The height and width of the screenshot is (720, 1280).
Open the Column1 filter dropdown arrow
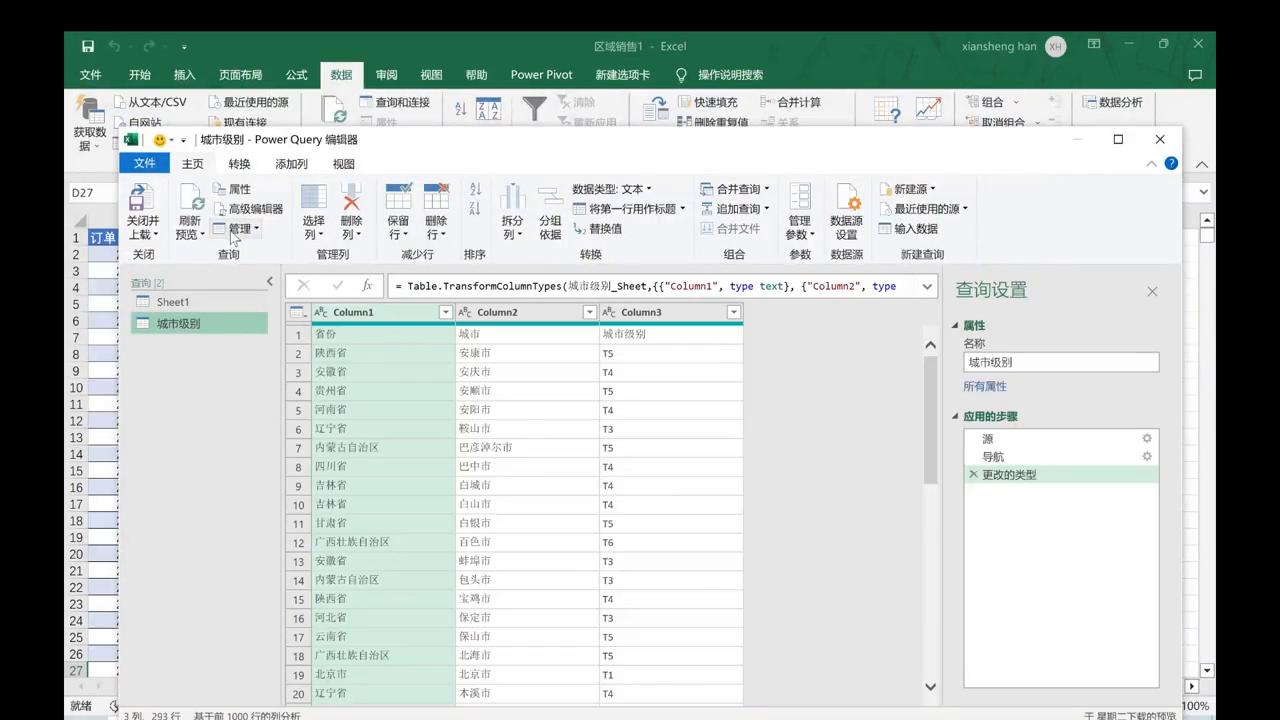(444, 312)
